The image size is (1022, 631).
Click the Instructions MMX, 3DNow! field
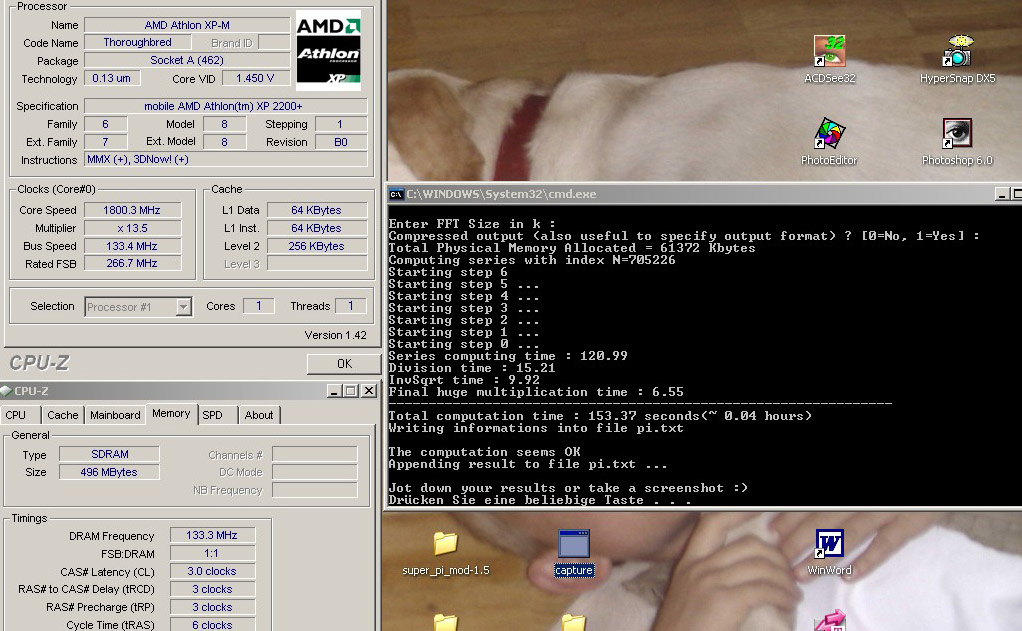226,159
